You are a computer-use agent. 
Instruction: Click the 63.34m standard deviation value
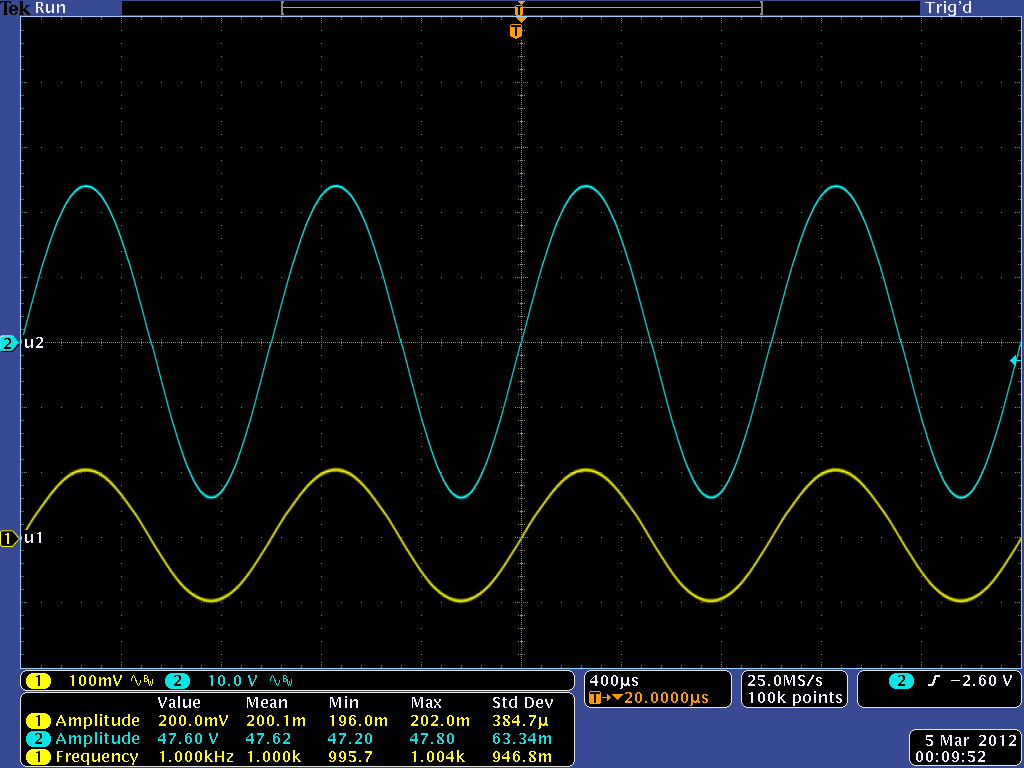(x=522, y=739)
